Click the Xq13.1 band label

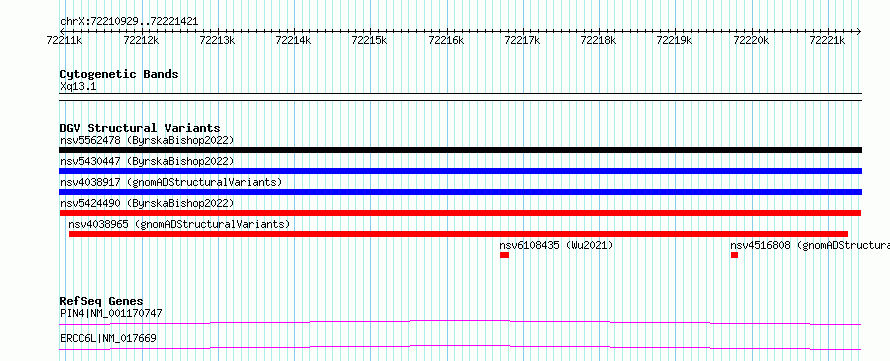(x=78, y=87)
